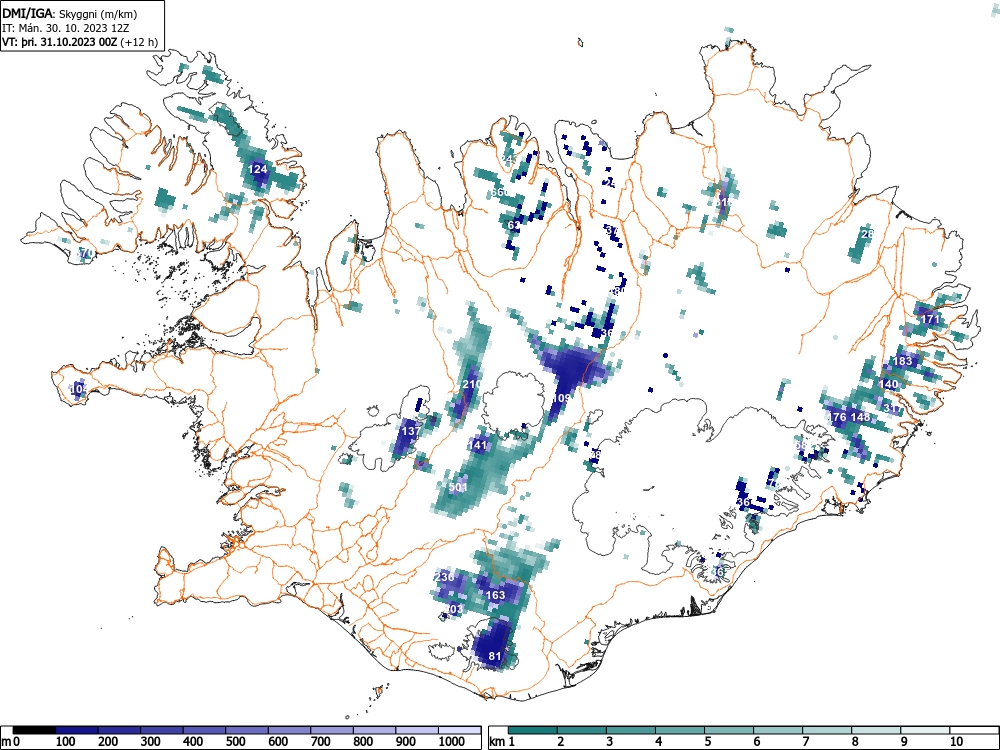Click the 141 visibility value on the map
The width and height of the screenshot is (1000, 750).
point(478,445)
